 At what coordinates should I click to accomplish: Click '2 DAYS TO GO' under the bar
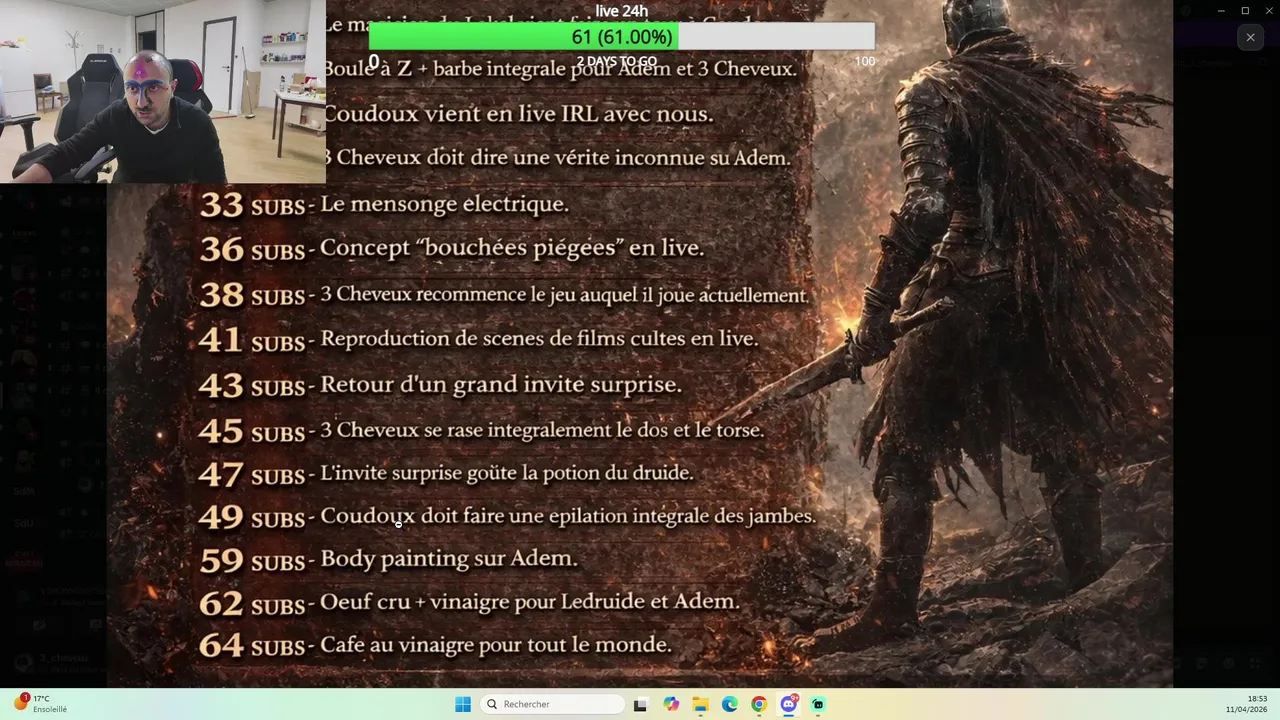coord(617,61)
